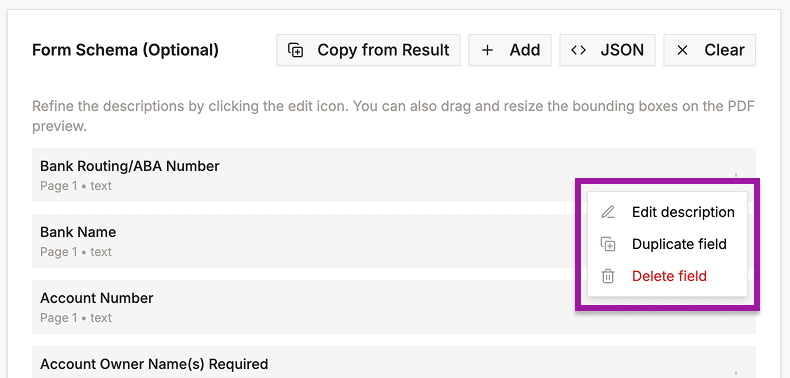Clear the form schema
The width and height of the screenshot is (790, 378).
[709, 50]
